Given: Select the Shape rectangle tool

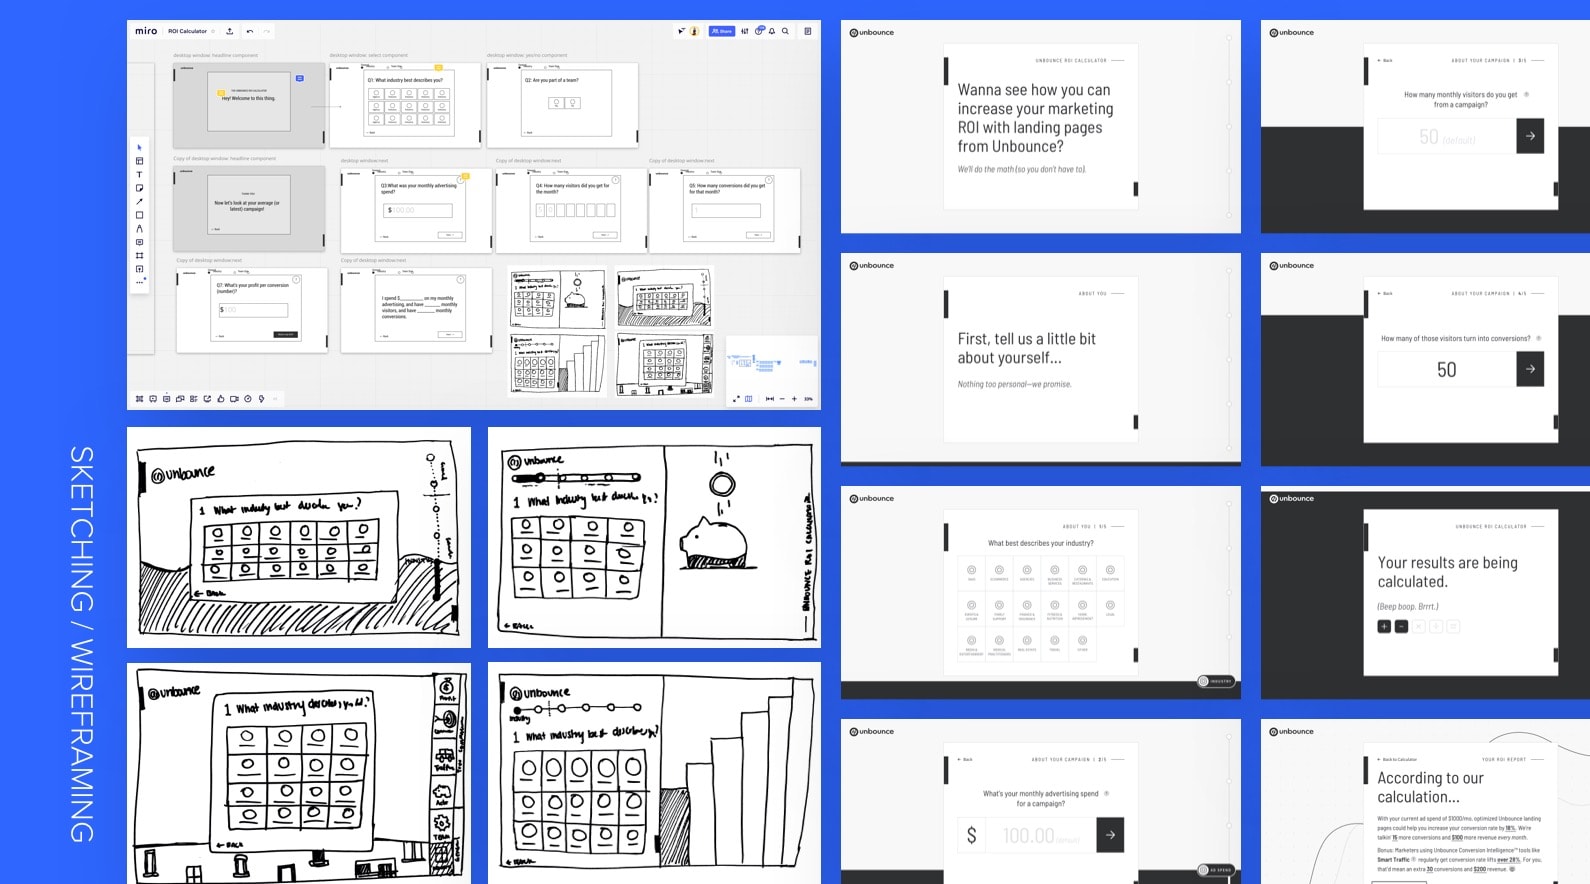Looking at the screenshot, I should point(139,215).
